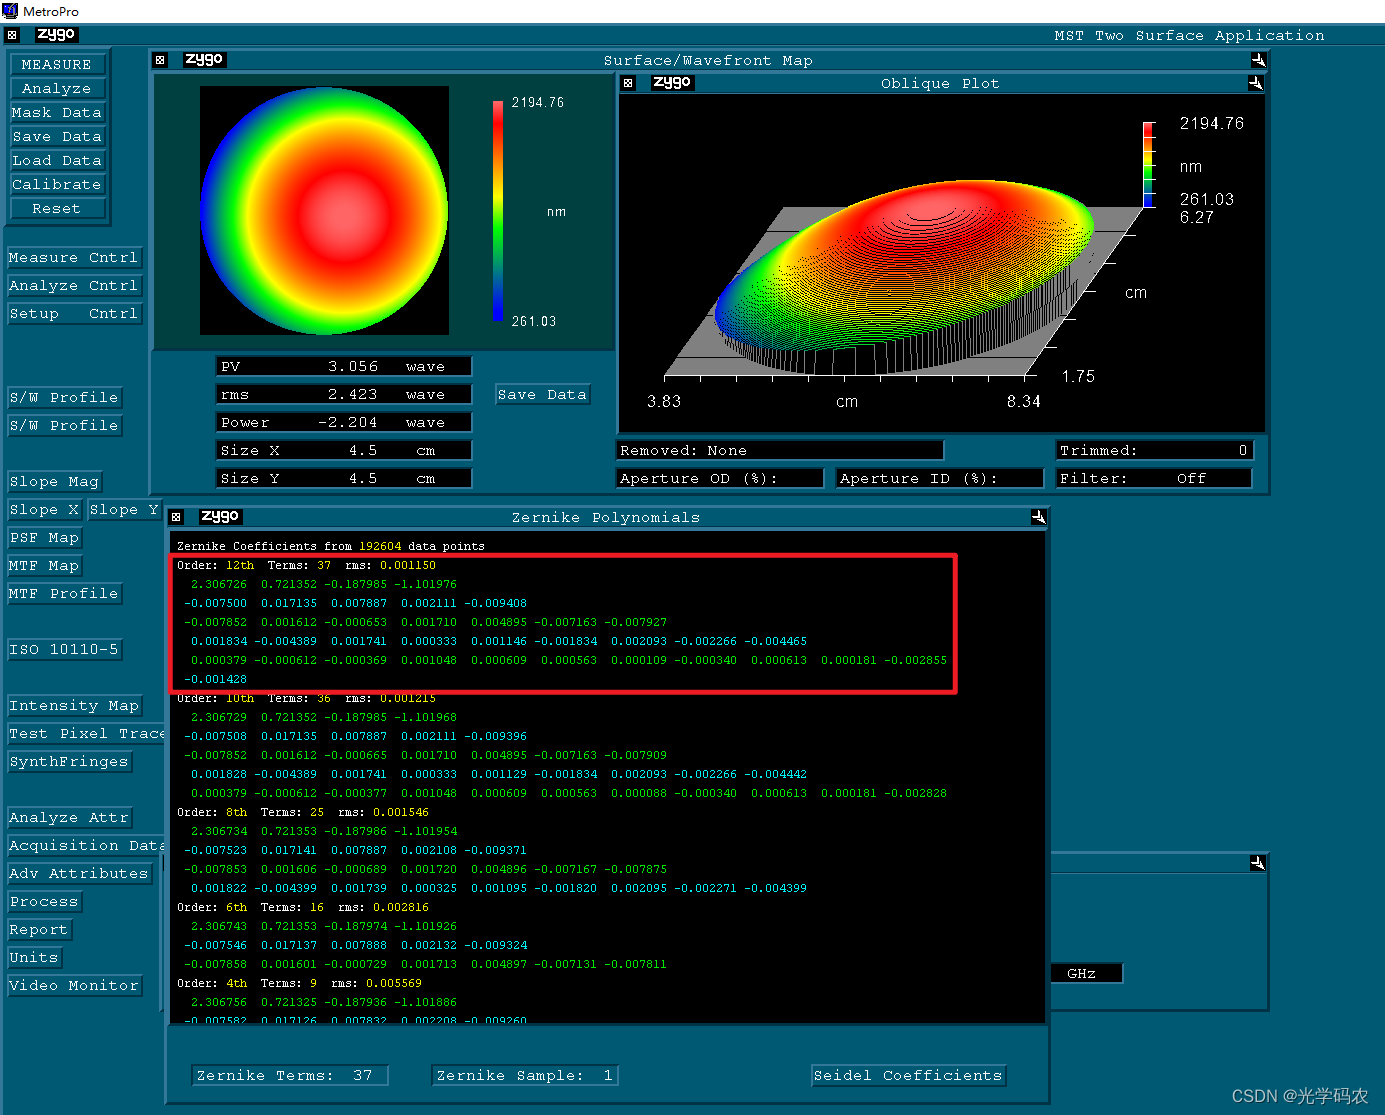This screenshot has width=1385, height=1115.
Task: Click the Power result box
Action: click(x=344, y=423)
